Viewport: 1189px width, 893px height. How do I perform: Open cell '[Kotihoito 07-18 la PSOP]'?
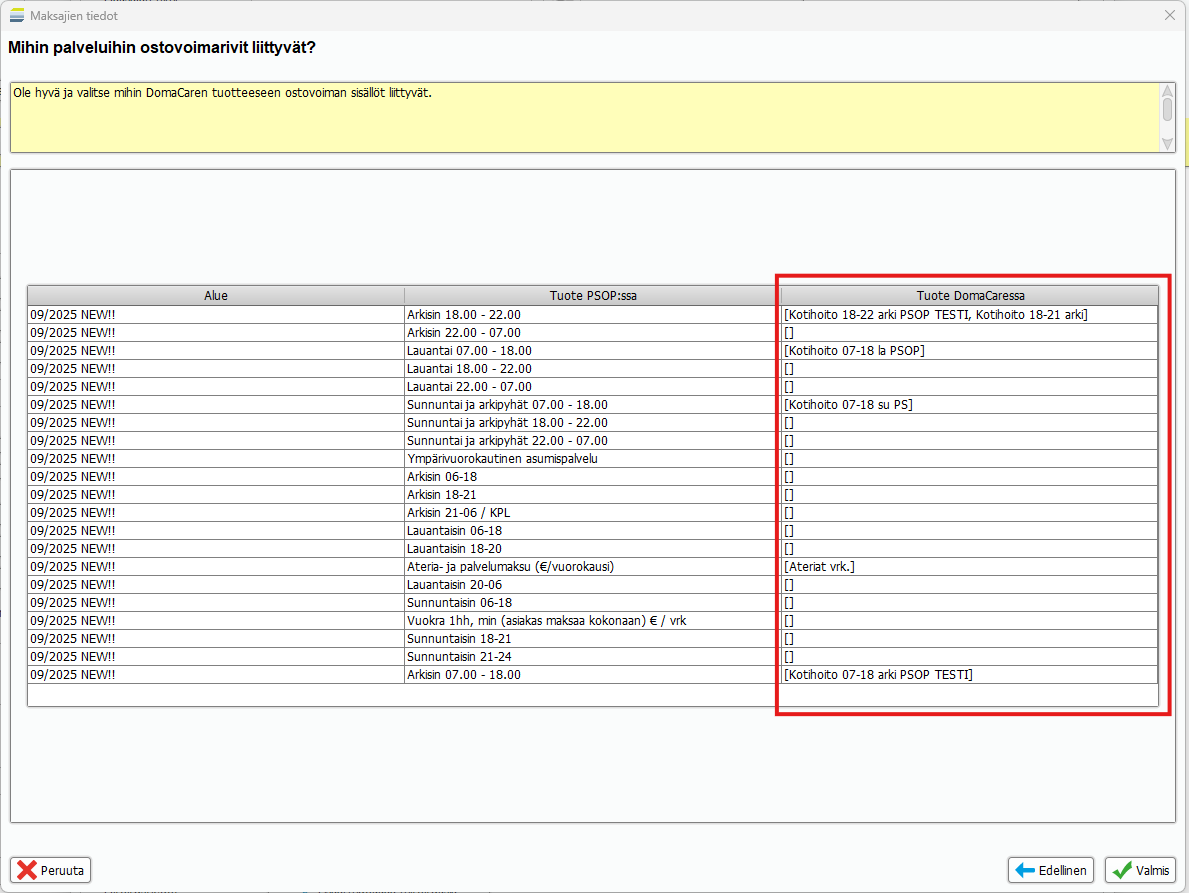pos(970,351)
